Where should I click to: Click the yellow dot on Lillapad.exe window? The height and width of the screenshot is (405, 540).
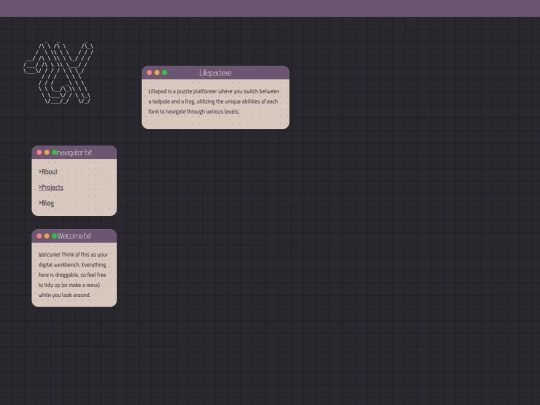[x=157, y=73]
